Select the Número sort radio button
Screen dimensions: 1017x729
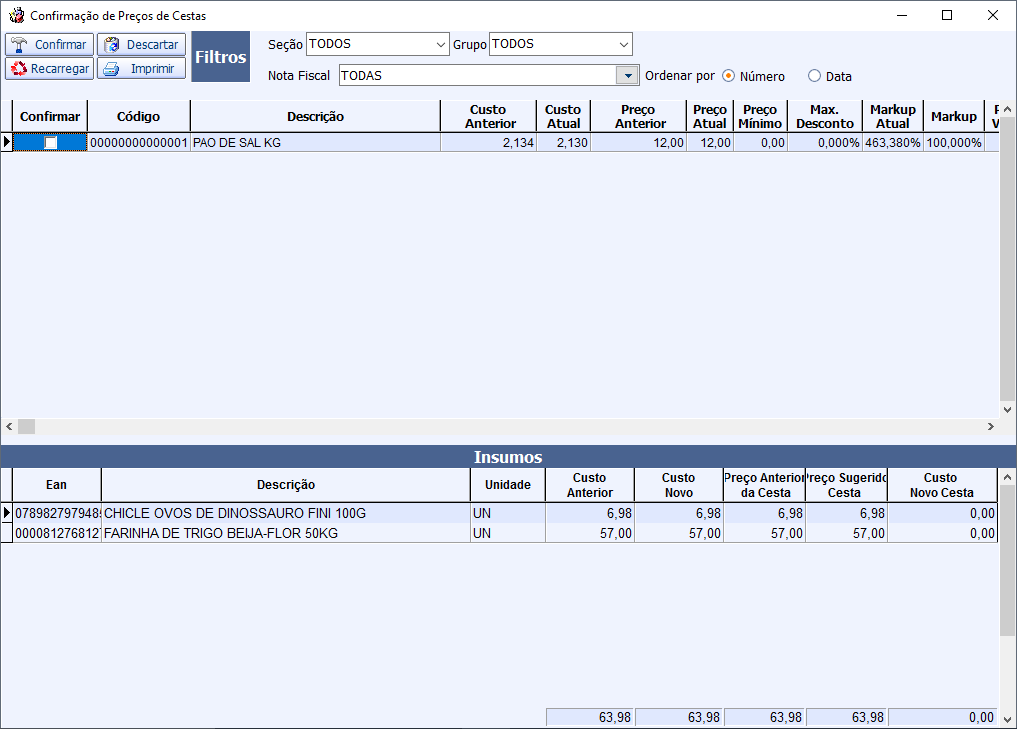pos(728,76)
